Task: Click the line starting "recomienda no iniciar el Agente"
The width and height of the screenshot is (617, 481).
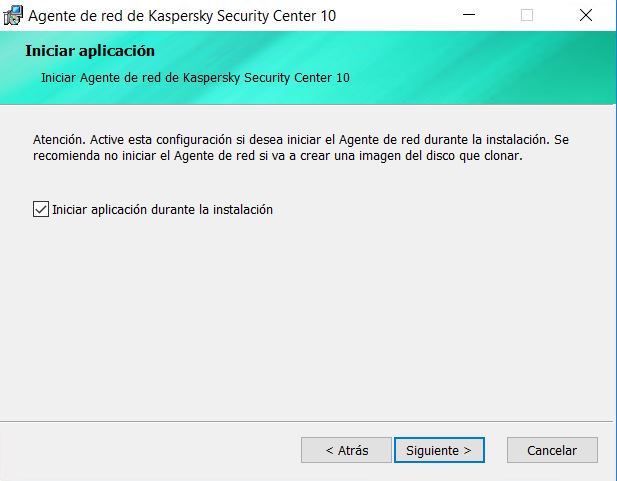Action: (278, 156)
